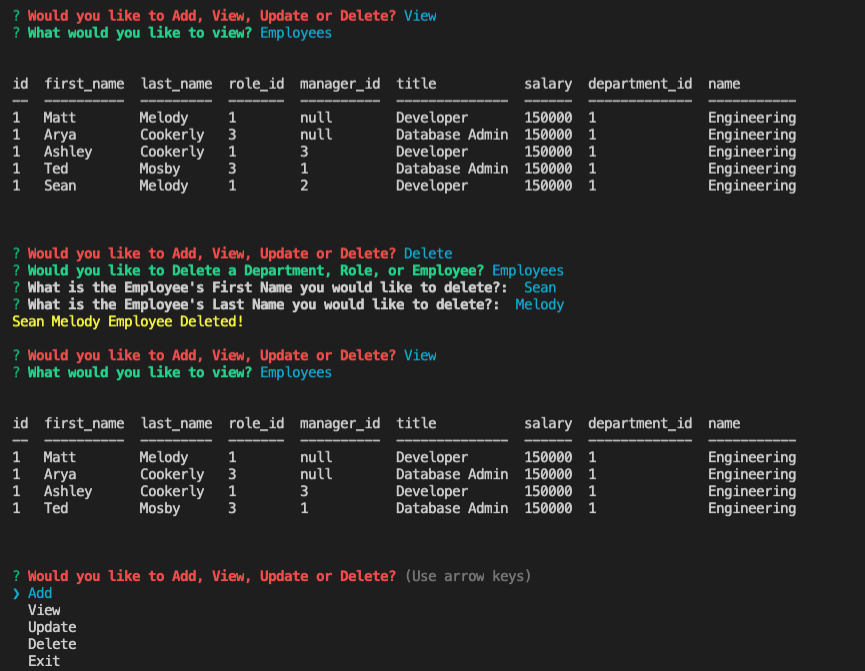
Task: Click the 'salary' header in second table
Action: pyautogui.click(x=548, y=424)
